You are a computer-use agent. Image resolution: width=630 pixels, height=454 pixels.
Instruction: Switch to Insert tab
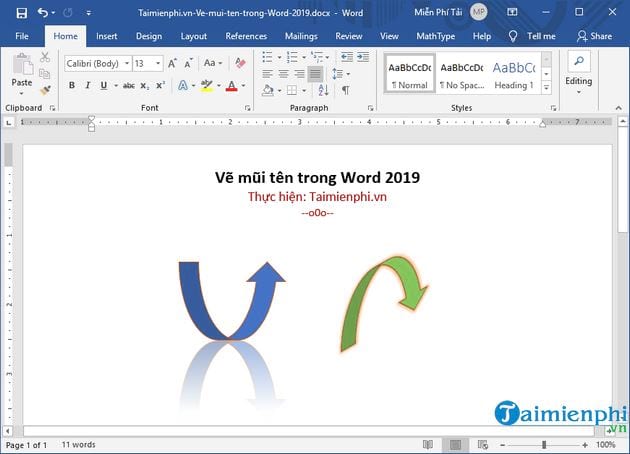tap(106, 36)
